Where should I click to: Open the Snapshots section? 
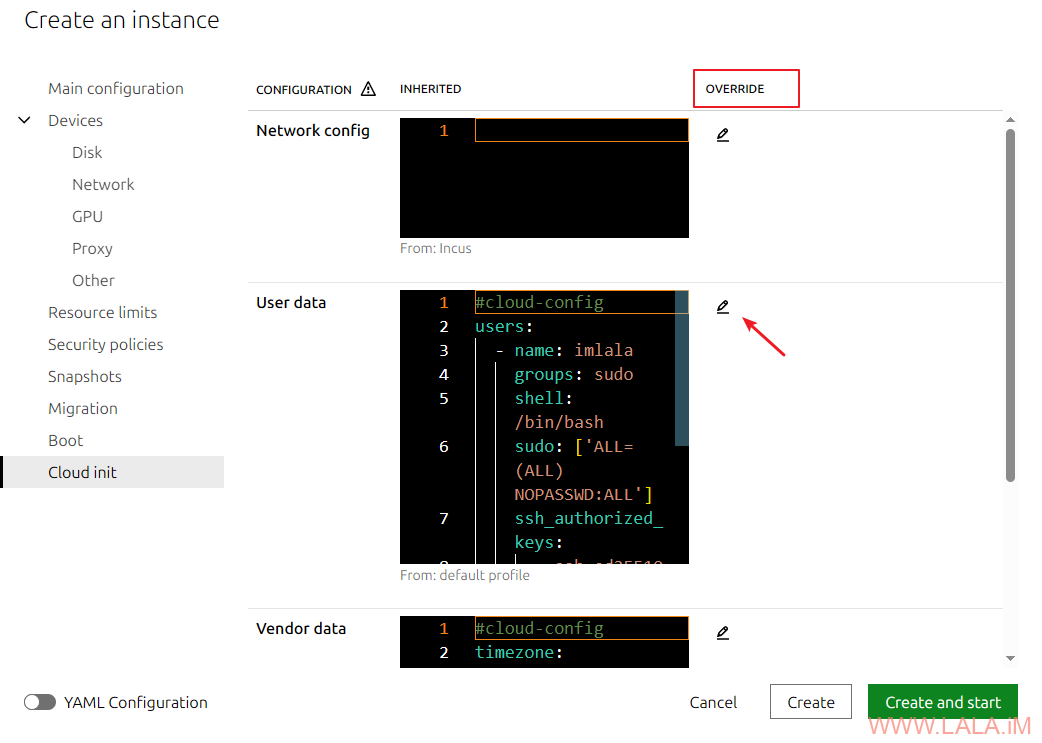point(84,376)
